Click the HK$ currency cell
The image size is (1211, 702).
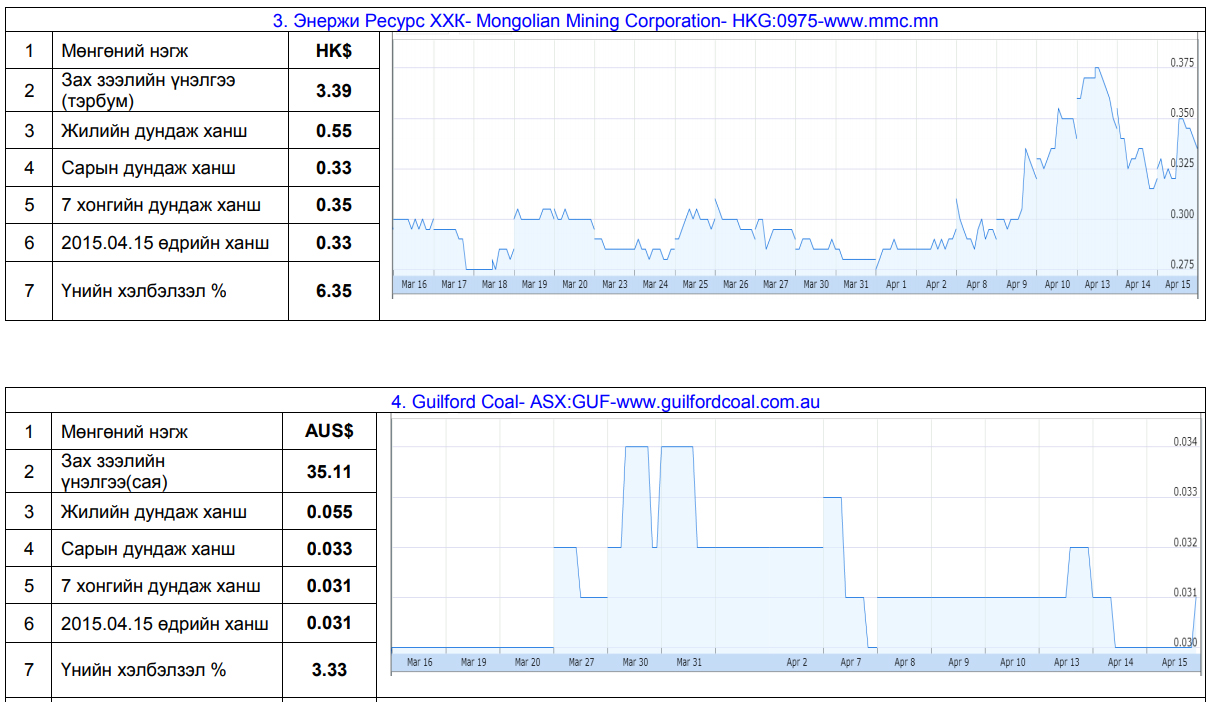click(x=333, y=50)
